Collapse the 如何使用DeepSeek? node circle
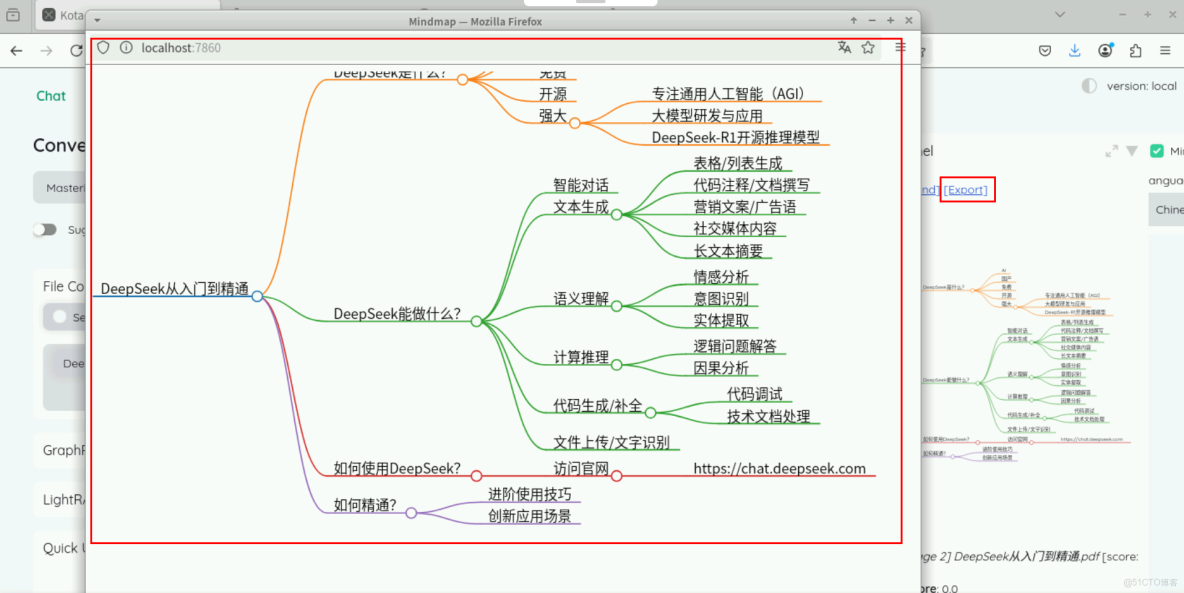Screen dimensions: 1184x593 tap(476, 476)
